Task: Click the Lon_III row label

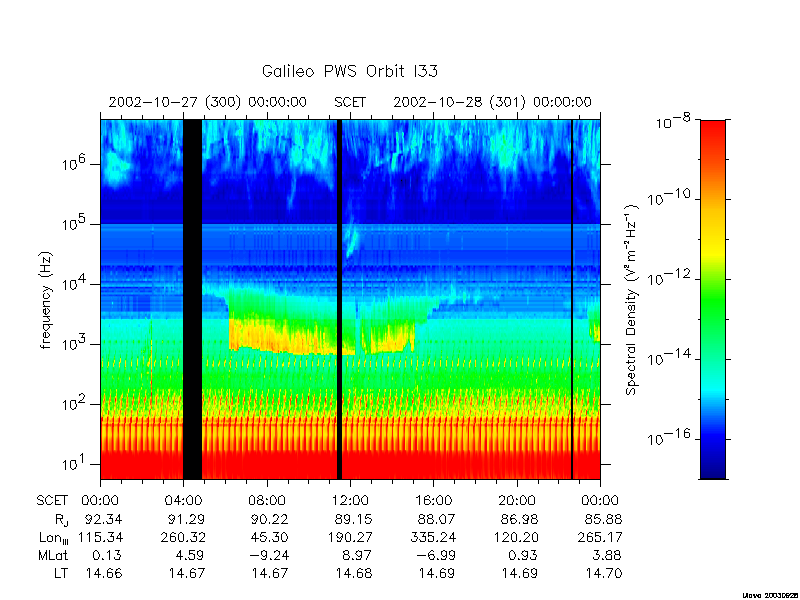Action: pos(54,538)
